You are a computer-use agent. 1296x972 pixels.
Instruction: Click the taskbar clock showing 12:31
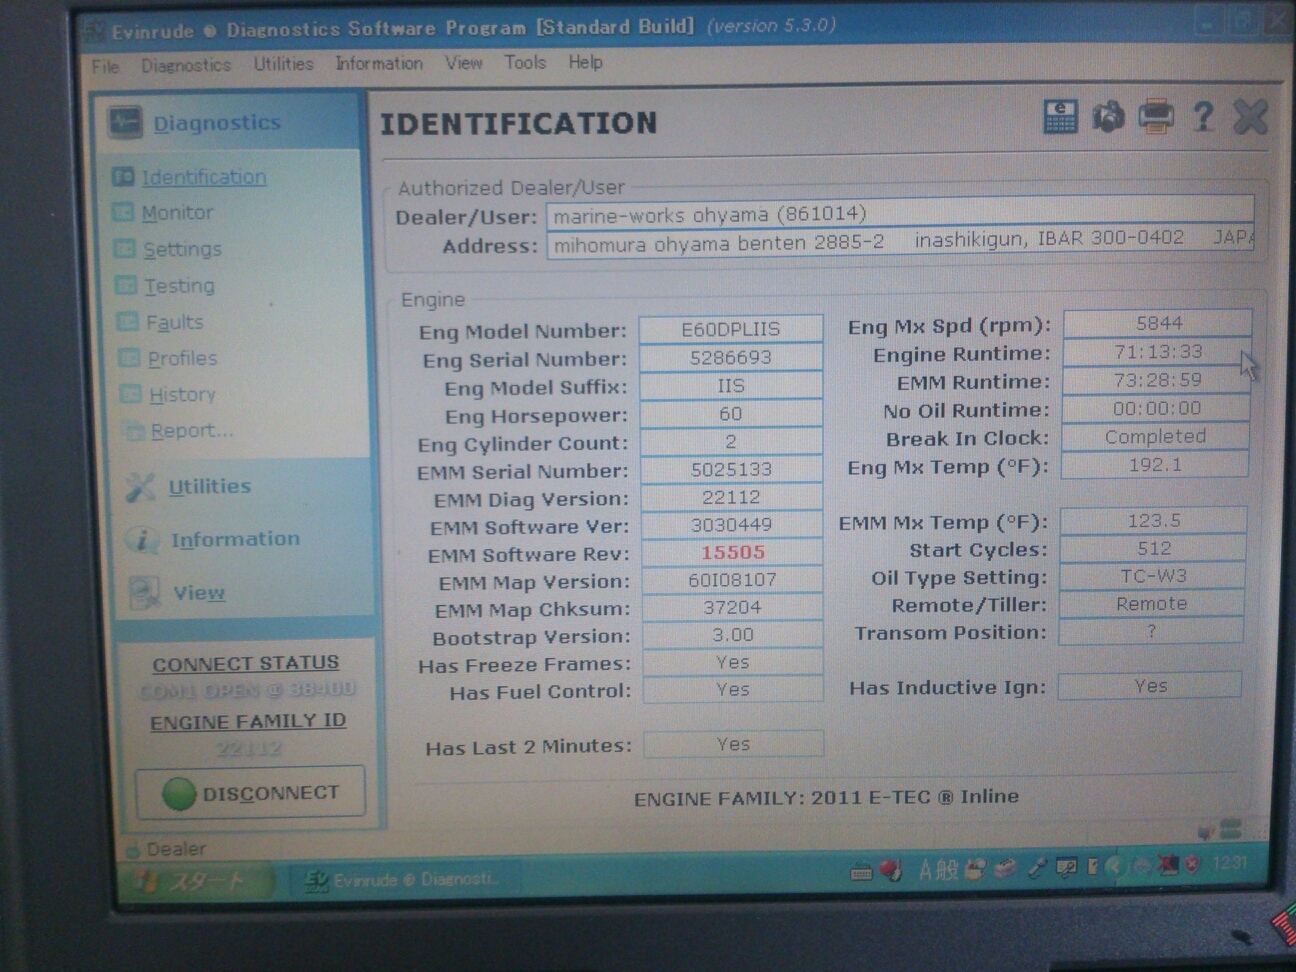point(1229,863)
